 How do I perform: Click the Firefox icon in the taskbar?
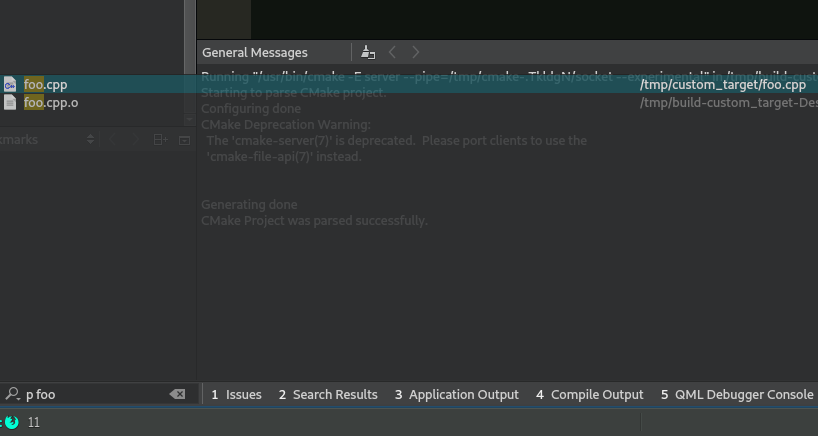[10, 422]
